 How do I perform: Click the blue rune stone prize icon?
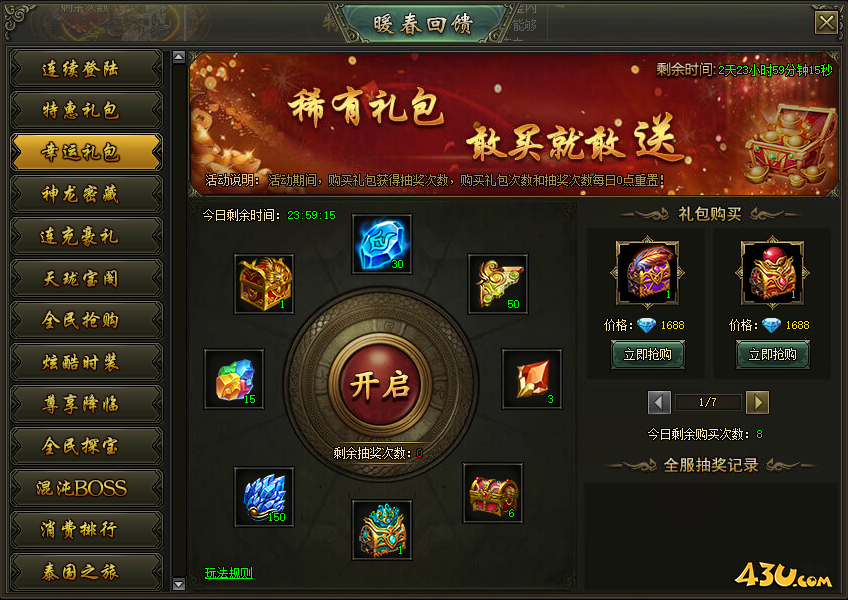point(382,244)
